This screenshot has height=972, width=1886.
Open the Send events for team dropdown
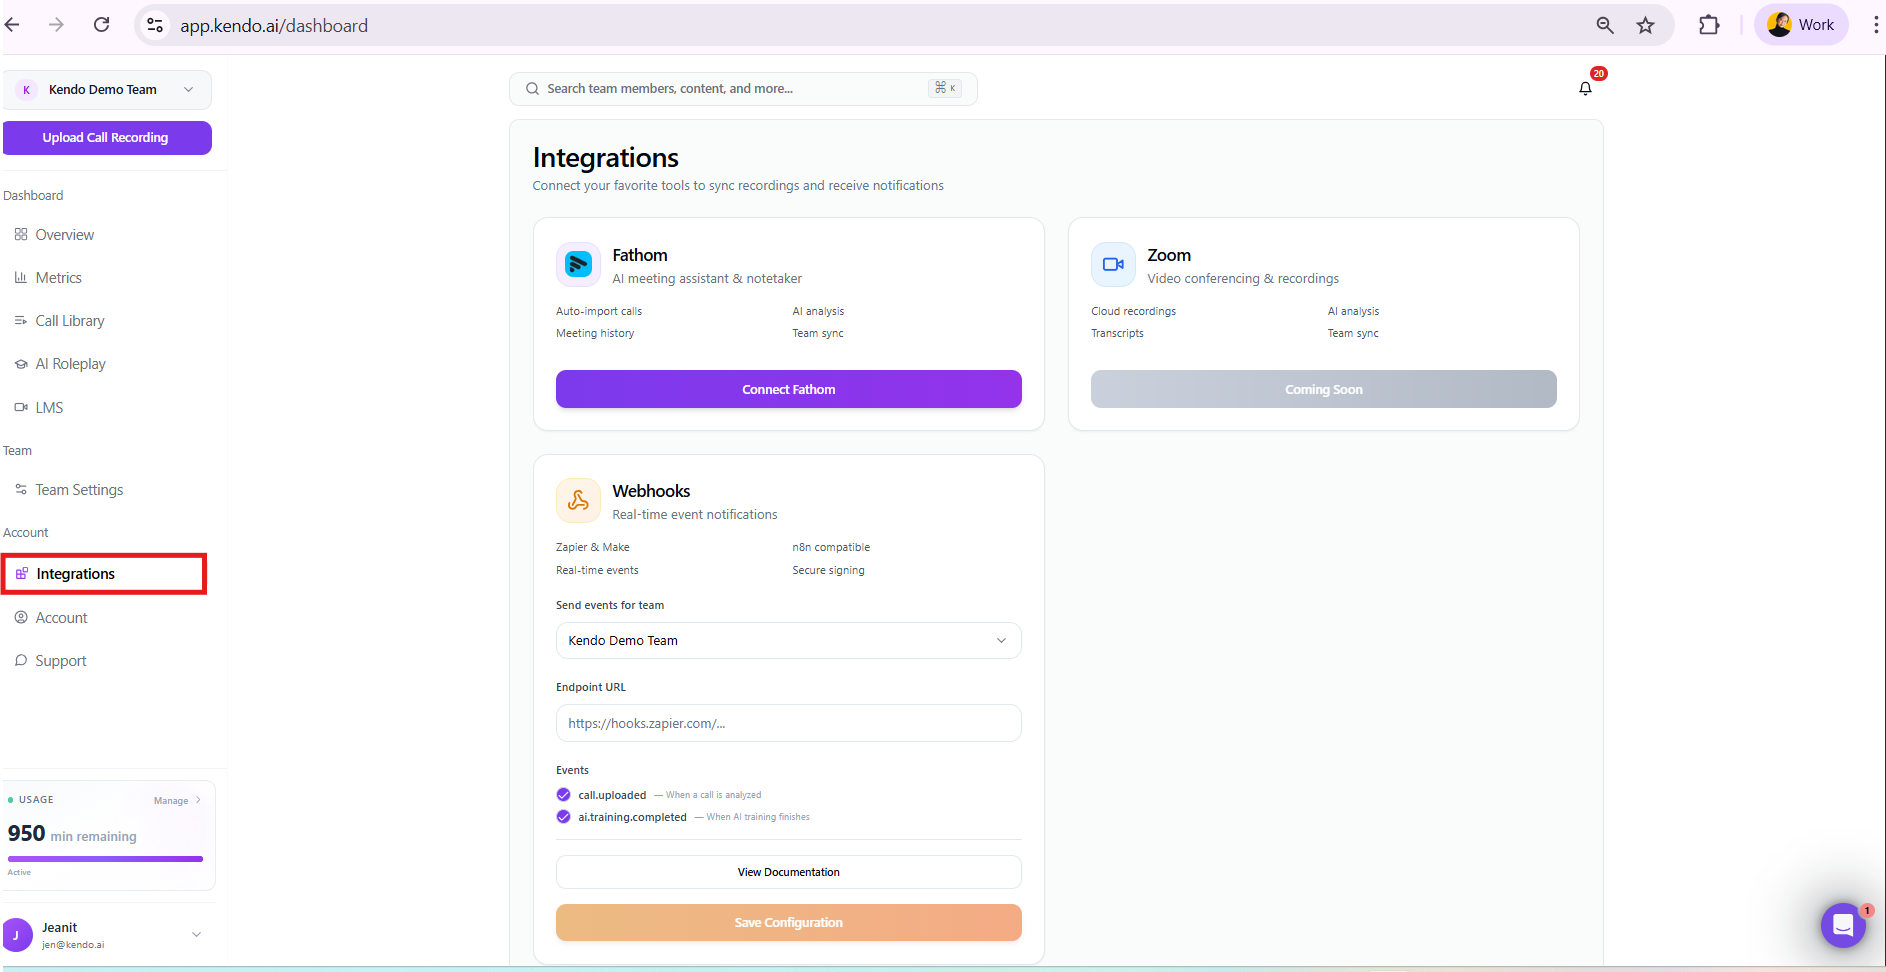788,641
